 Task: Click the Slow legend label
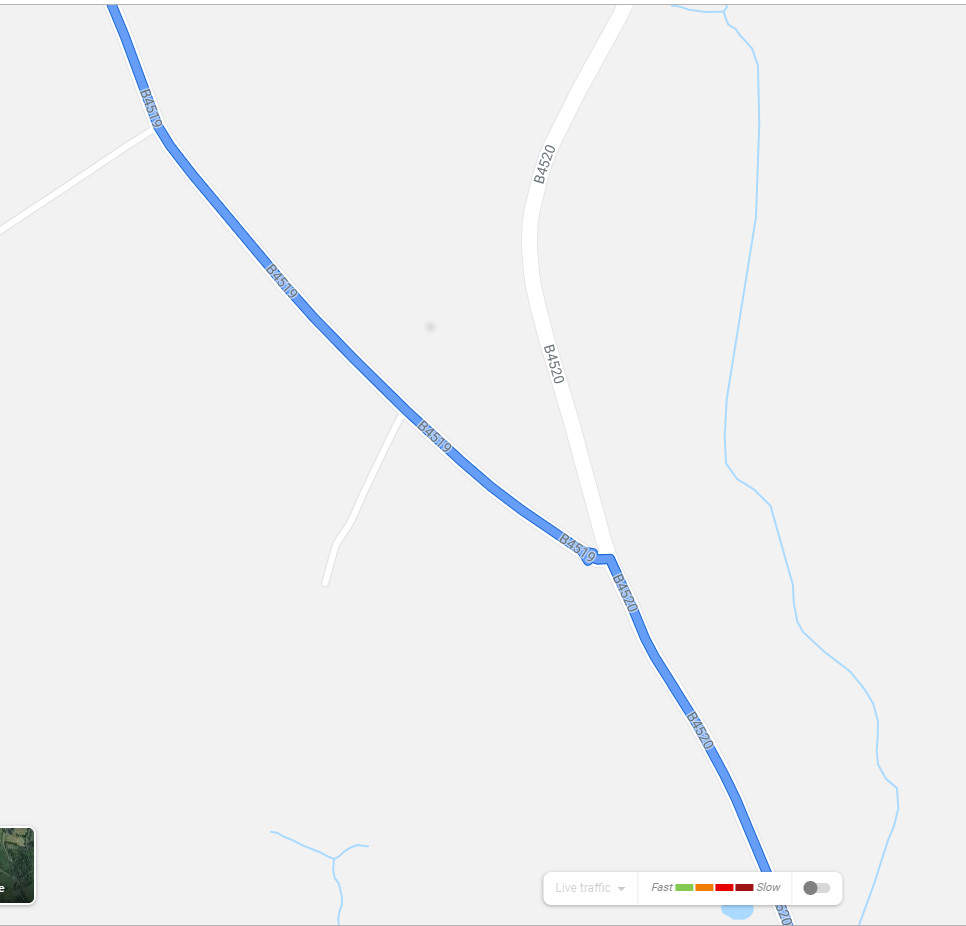(x=768, y=887)
